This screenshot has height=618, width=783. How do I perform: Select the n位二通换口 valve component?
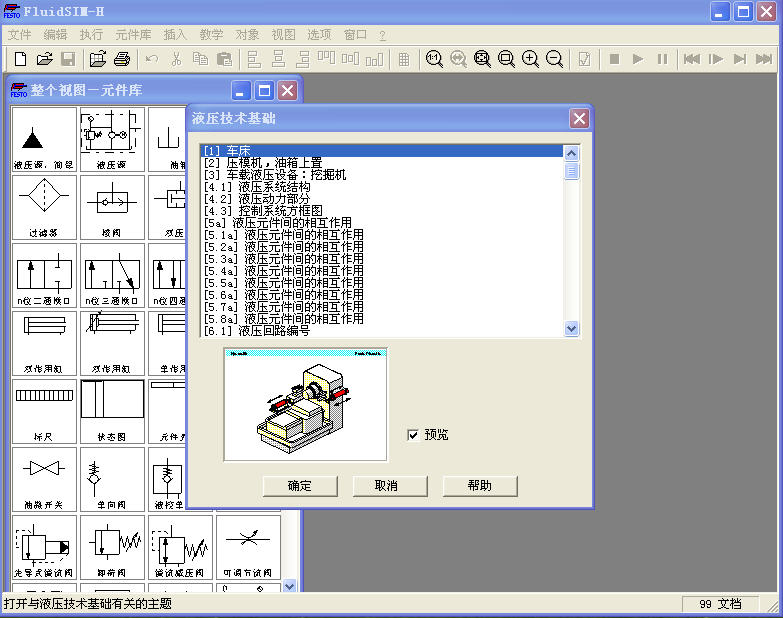tap(44, 276)
